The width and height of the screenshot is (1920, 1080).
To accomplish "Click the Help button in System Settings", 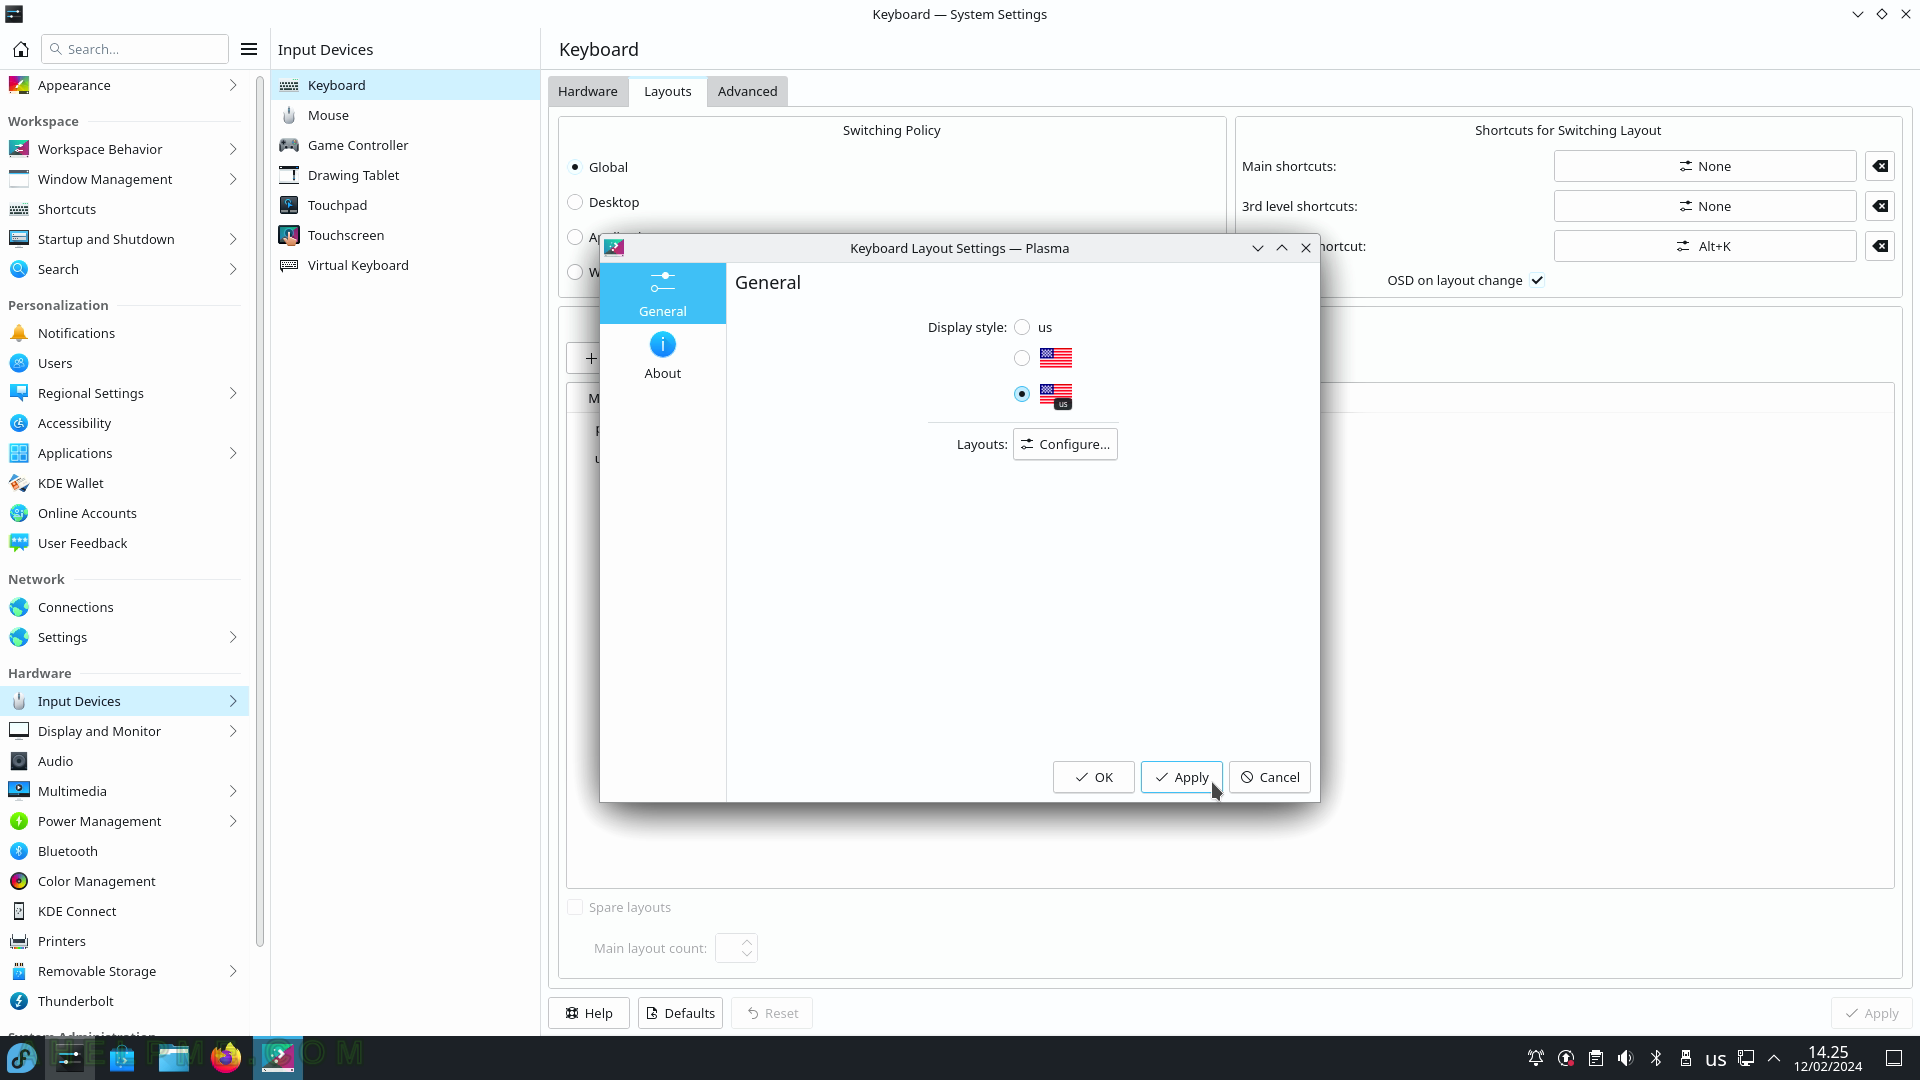I will point(588,1013).
